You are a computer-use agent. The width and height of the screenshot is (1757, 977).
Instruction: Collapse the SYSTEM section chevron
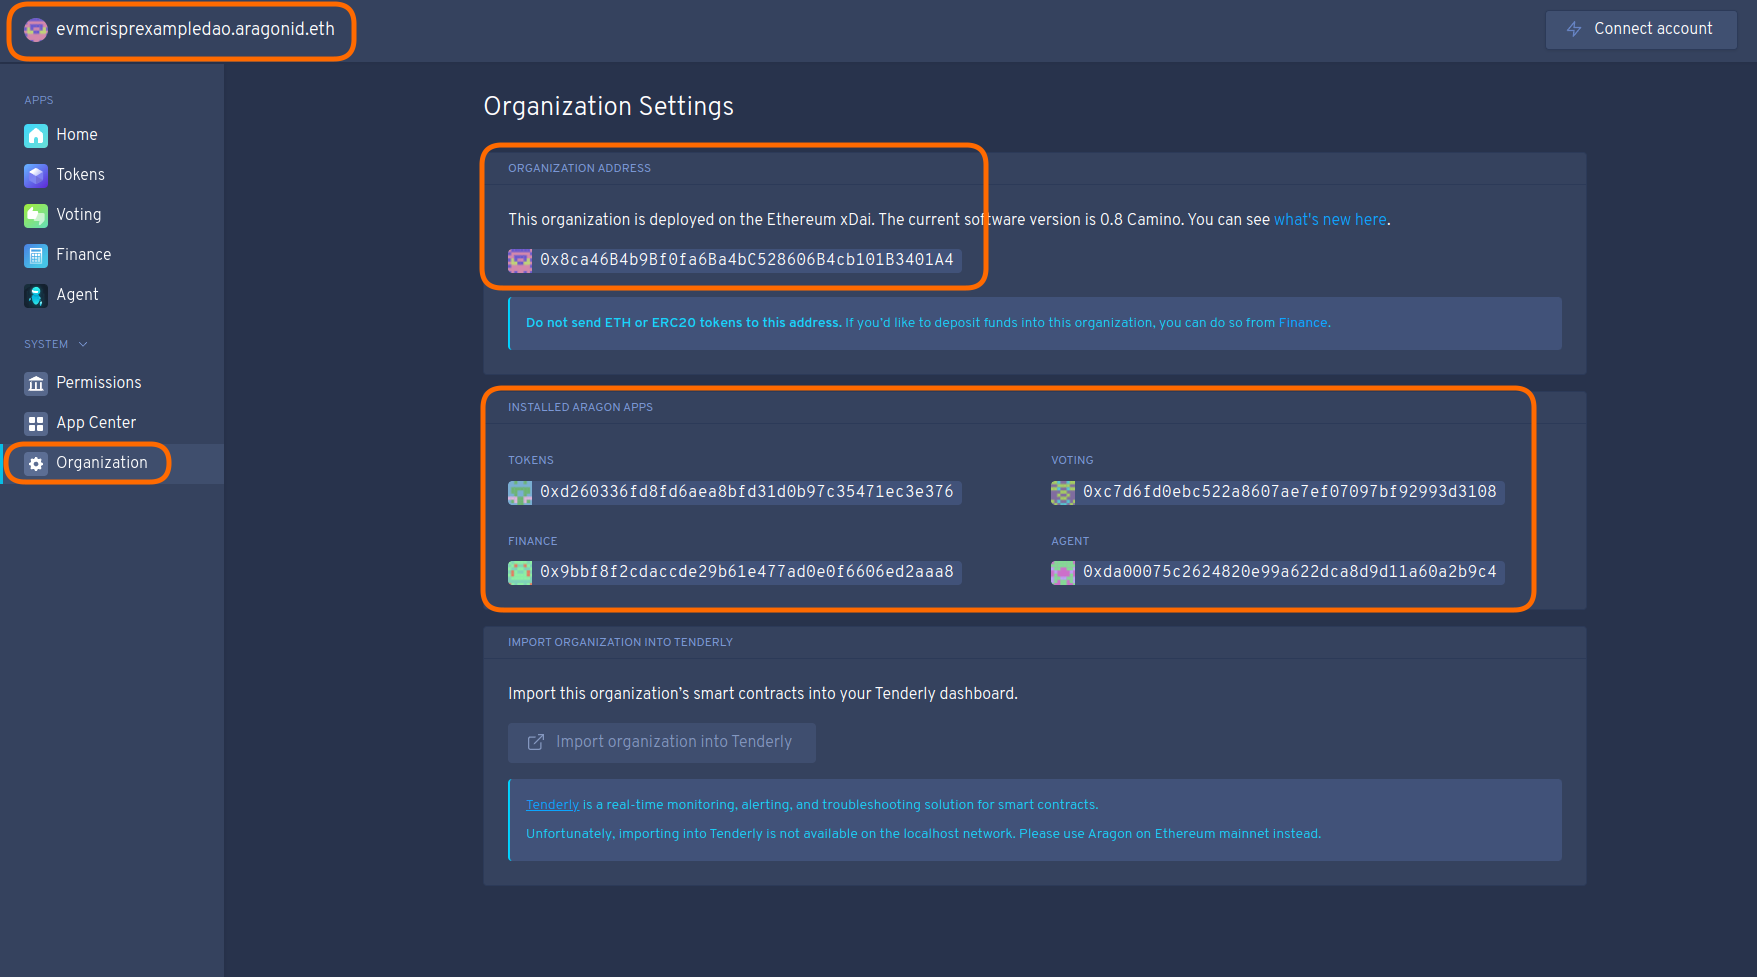[x=83, y=344]
